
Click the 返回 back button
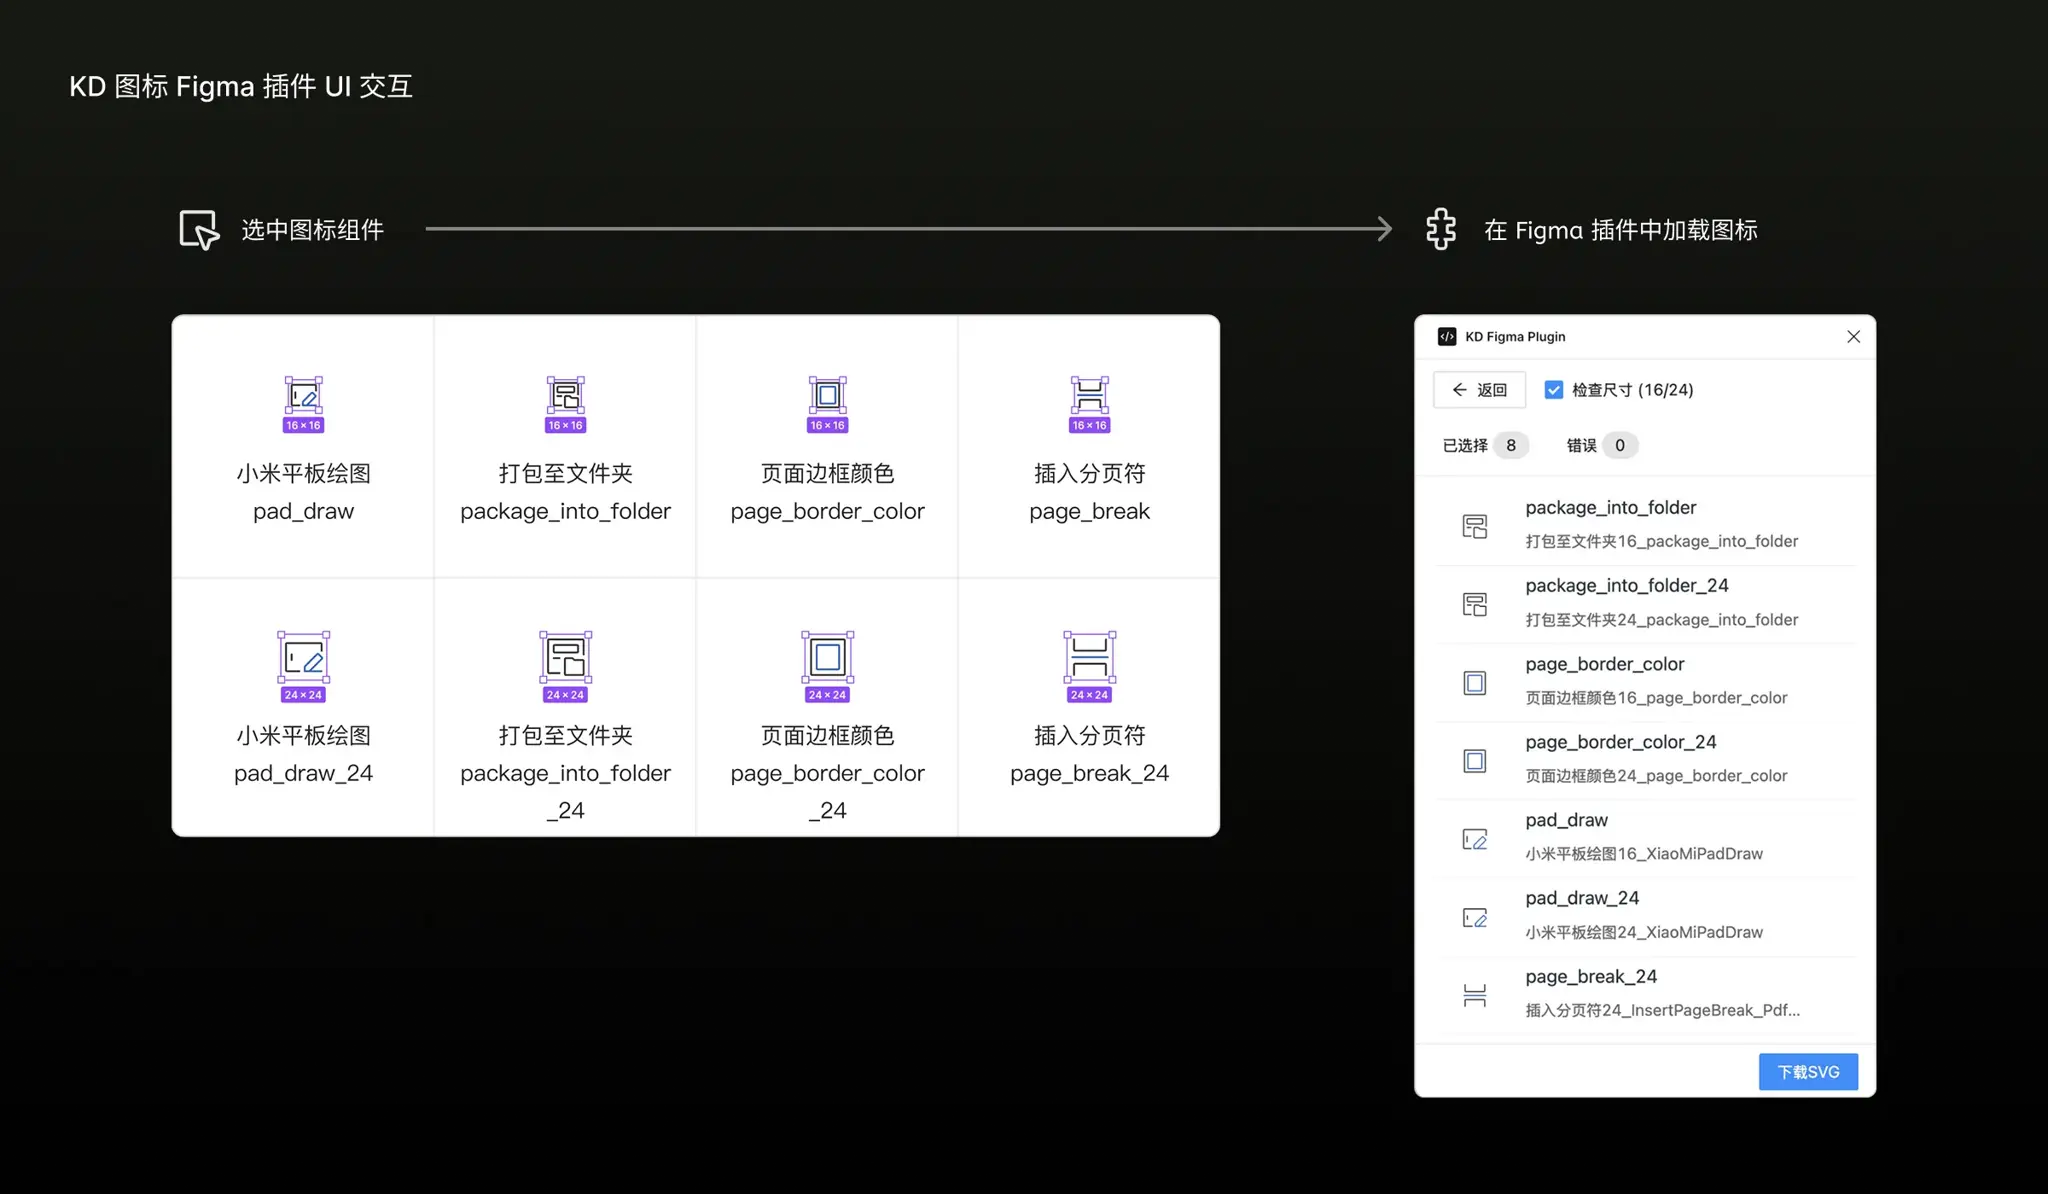point(1479,390)
